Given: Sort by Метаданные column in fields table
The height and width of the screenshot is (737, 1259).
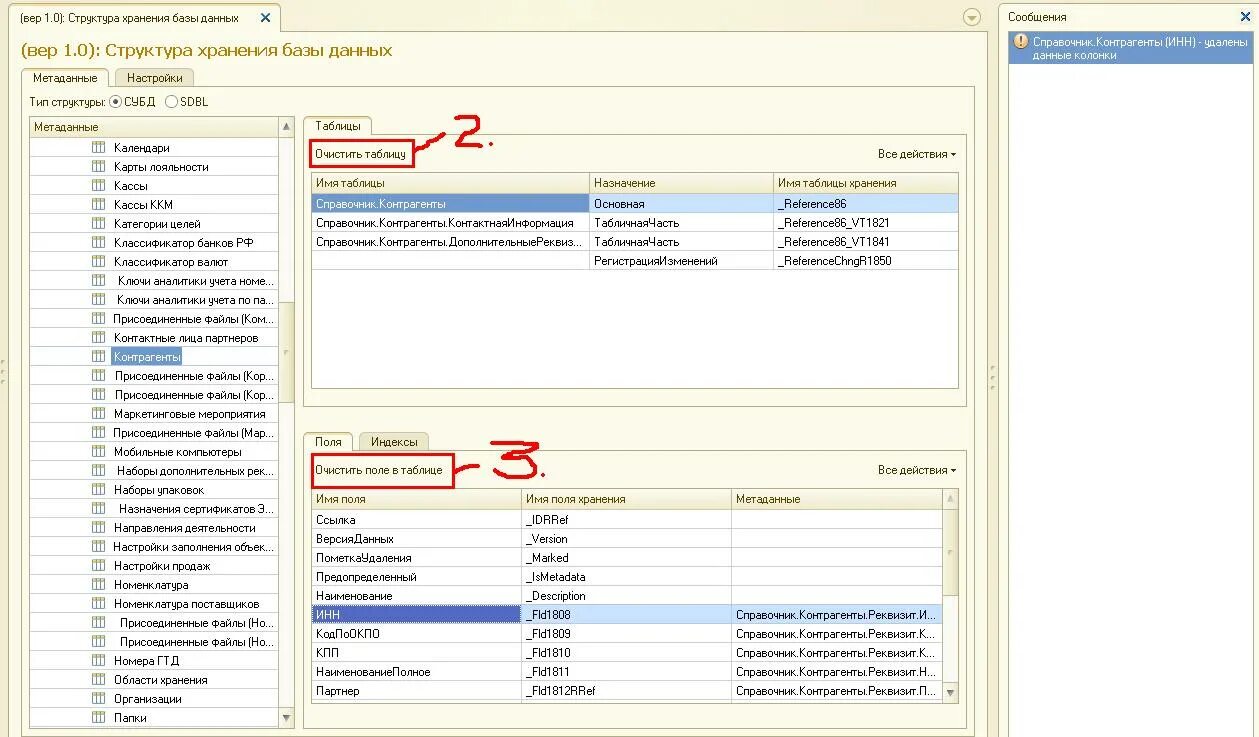Looking at the screenshot, I should (837, 499).
